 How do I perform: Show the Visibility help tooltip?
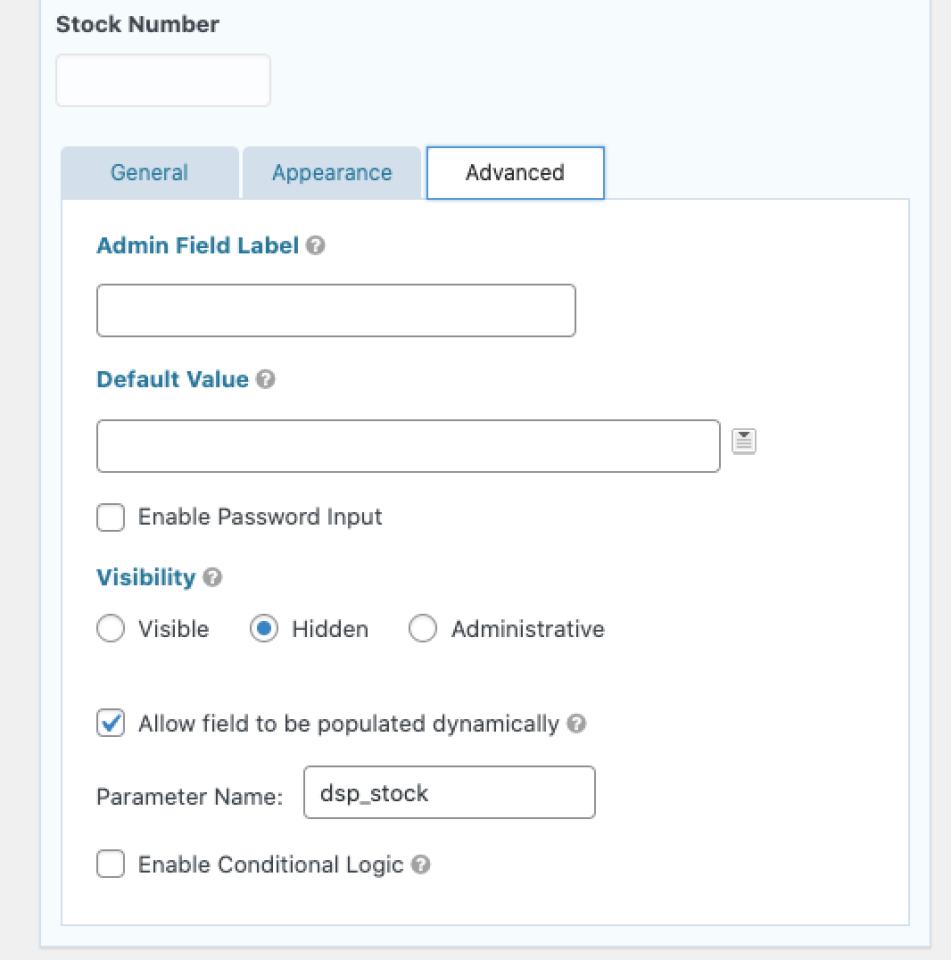click(x=212, y=578)
